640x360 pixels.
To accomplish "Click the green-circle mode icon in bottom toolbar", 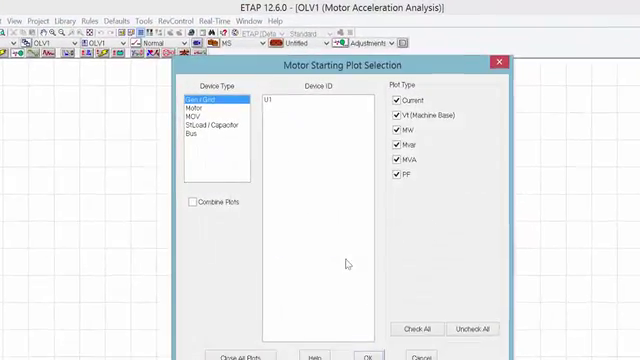I will (x=18, y=53).
